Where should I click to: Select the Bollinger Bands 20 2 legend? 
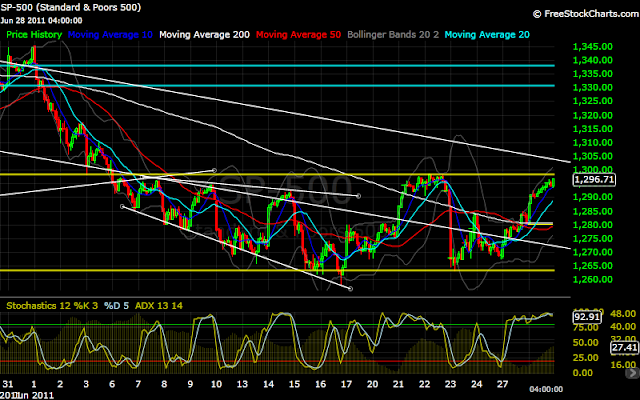tap(393, 35)
